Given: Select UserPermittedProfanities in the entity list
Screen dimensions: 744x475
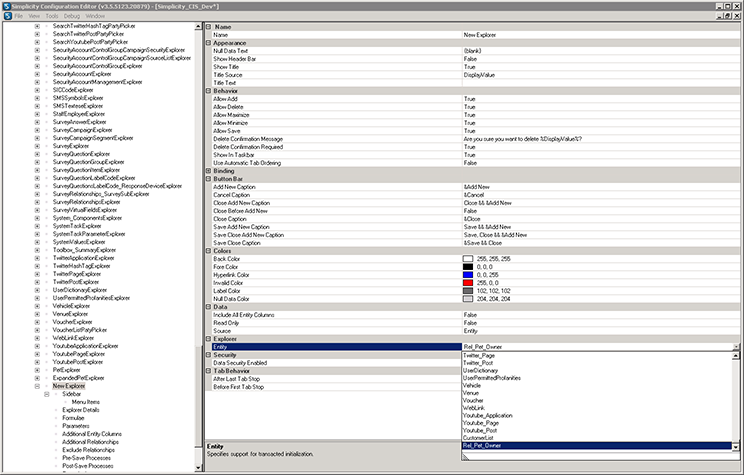Looking at the screenshot, I should pos(492,378).
